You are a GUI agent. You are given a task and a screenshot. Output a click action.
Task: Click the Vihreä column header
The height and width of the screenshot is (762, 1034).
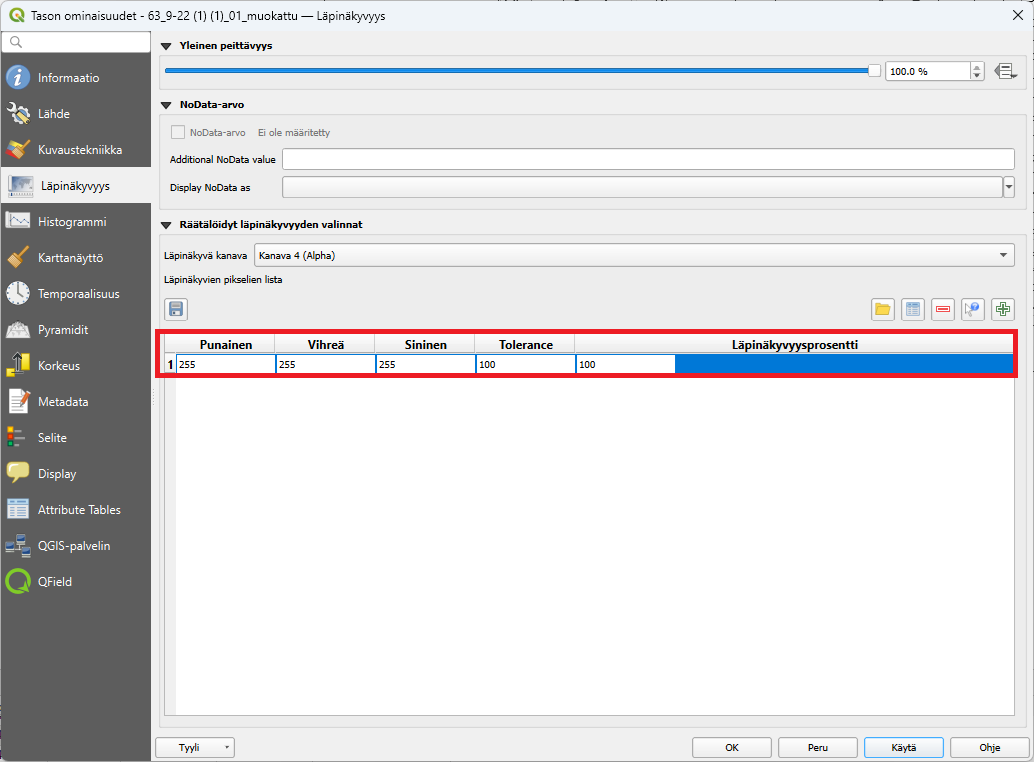click(325, 345)
